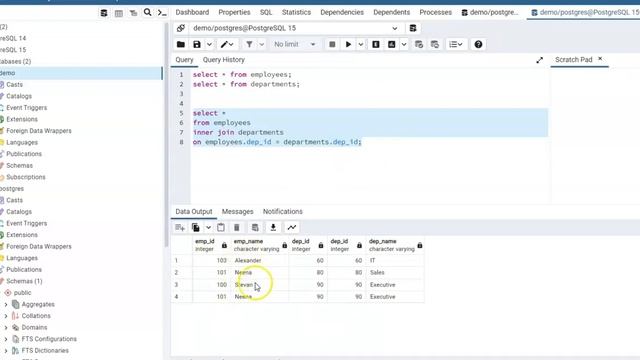Click the Delete rows trash icon
This screenshot has height=360, width=640.
pyautogui.click(x=237, y=227)
